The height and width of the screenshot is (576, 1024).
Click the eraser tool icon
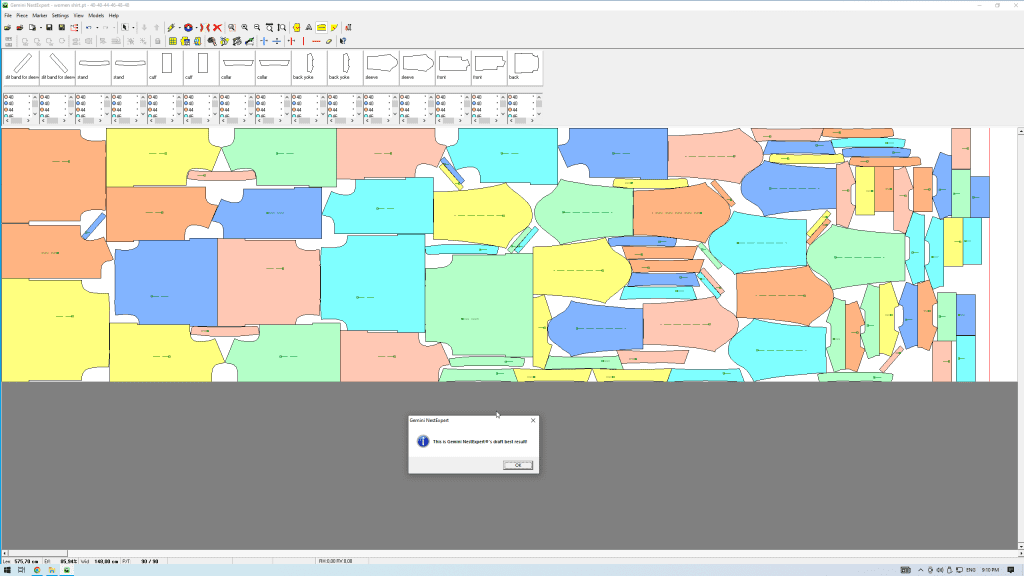tap(328, 41)
